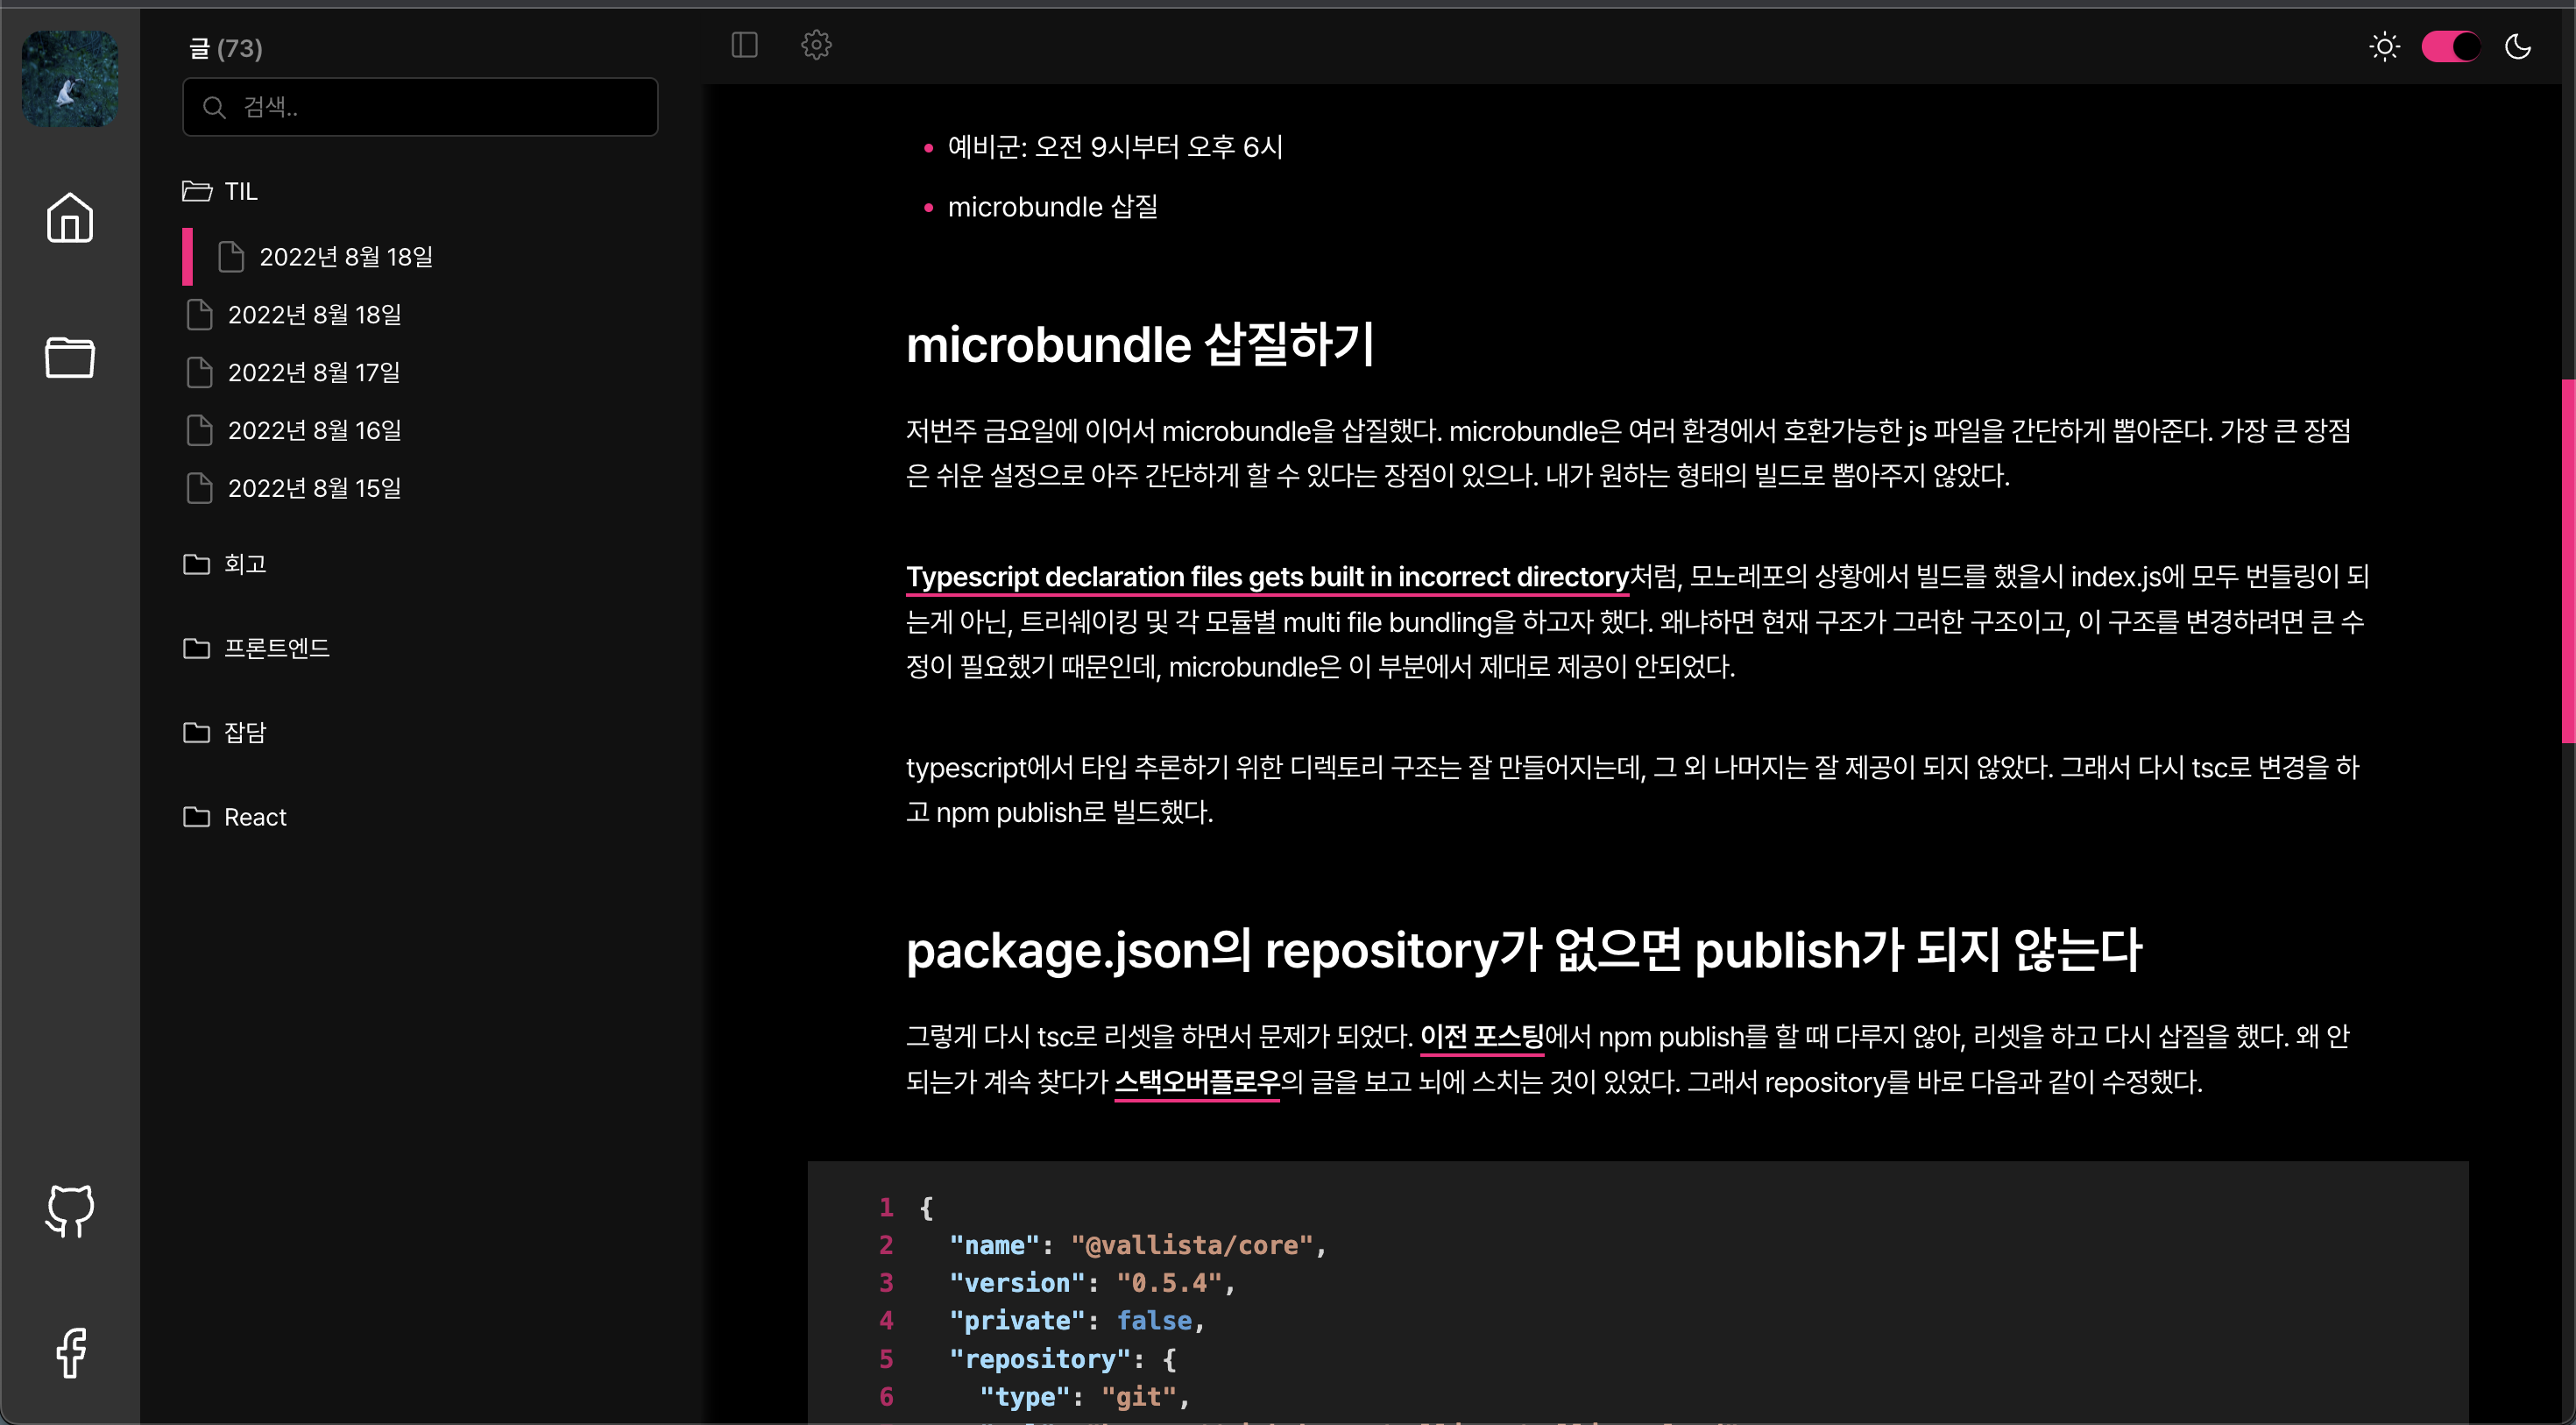The image size is (2576, 1425).
Task: Collapse the TIL folder
Action: 240,191
